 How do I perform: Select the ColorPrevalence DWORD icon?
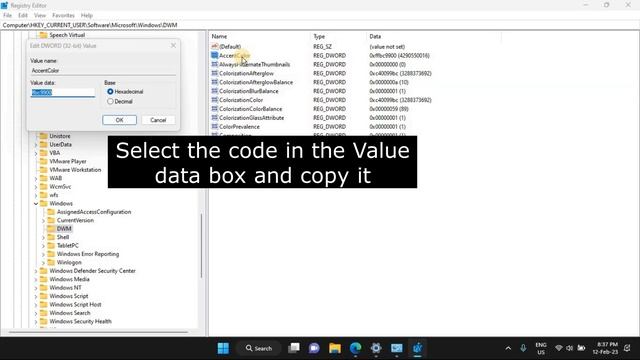[215, 127]
